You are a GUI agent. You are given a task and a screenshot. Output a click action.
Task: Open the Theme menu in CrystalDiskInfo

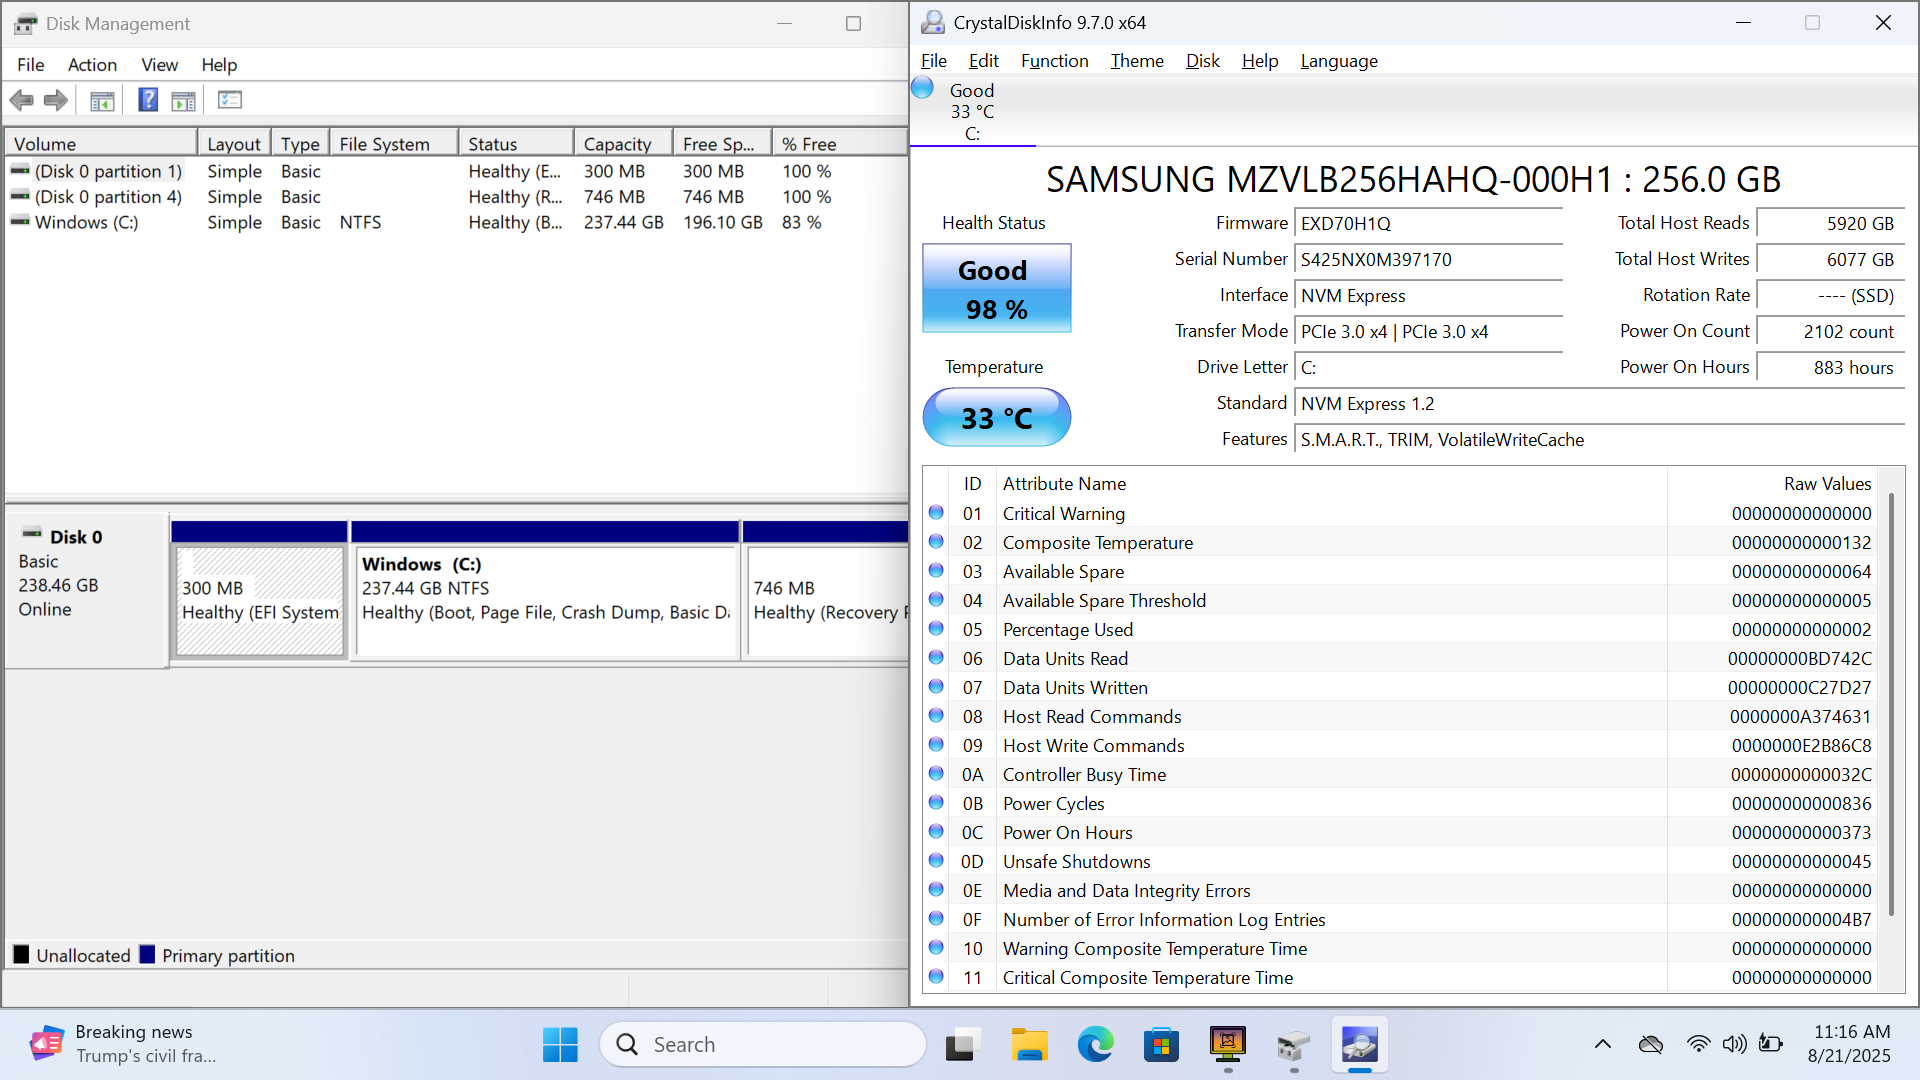(1137, 61)
